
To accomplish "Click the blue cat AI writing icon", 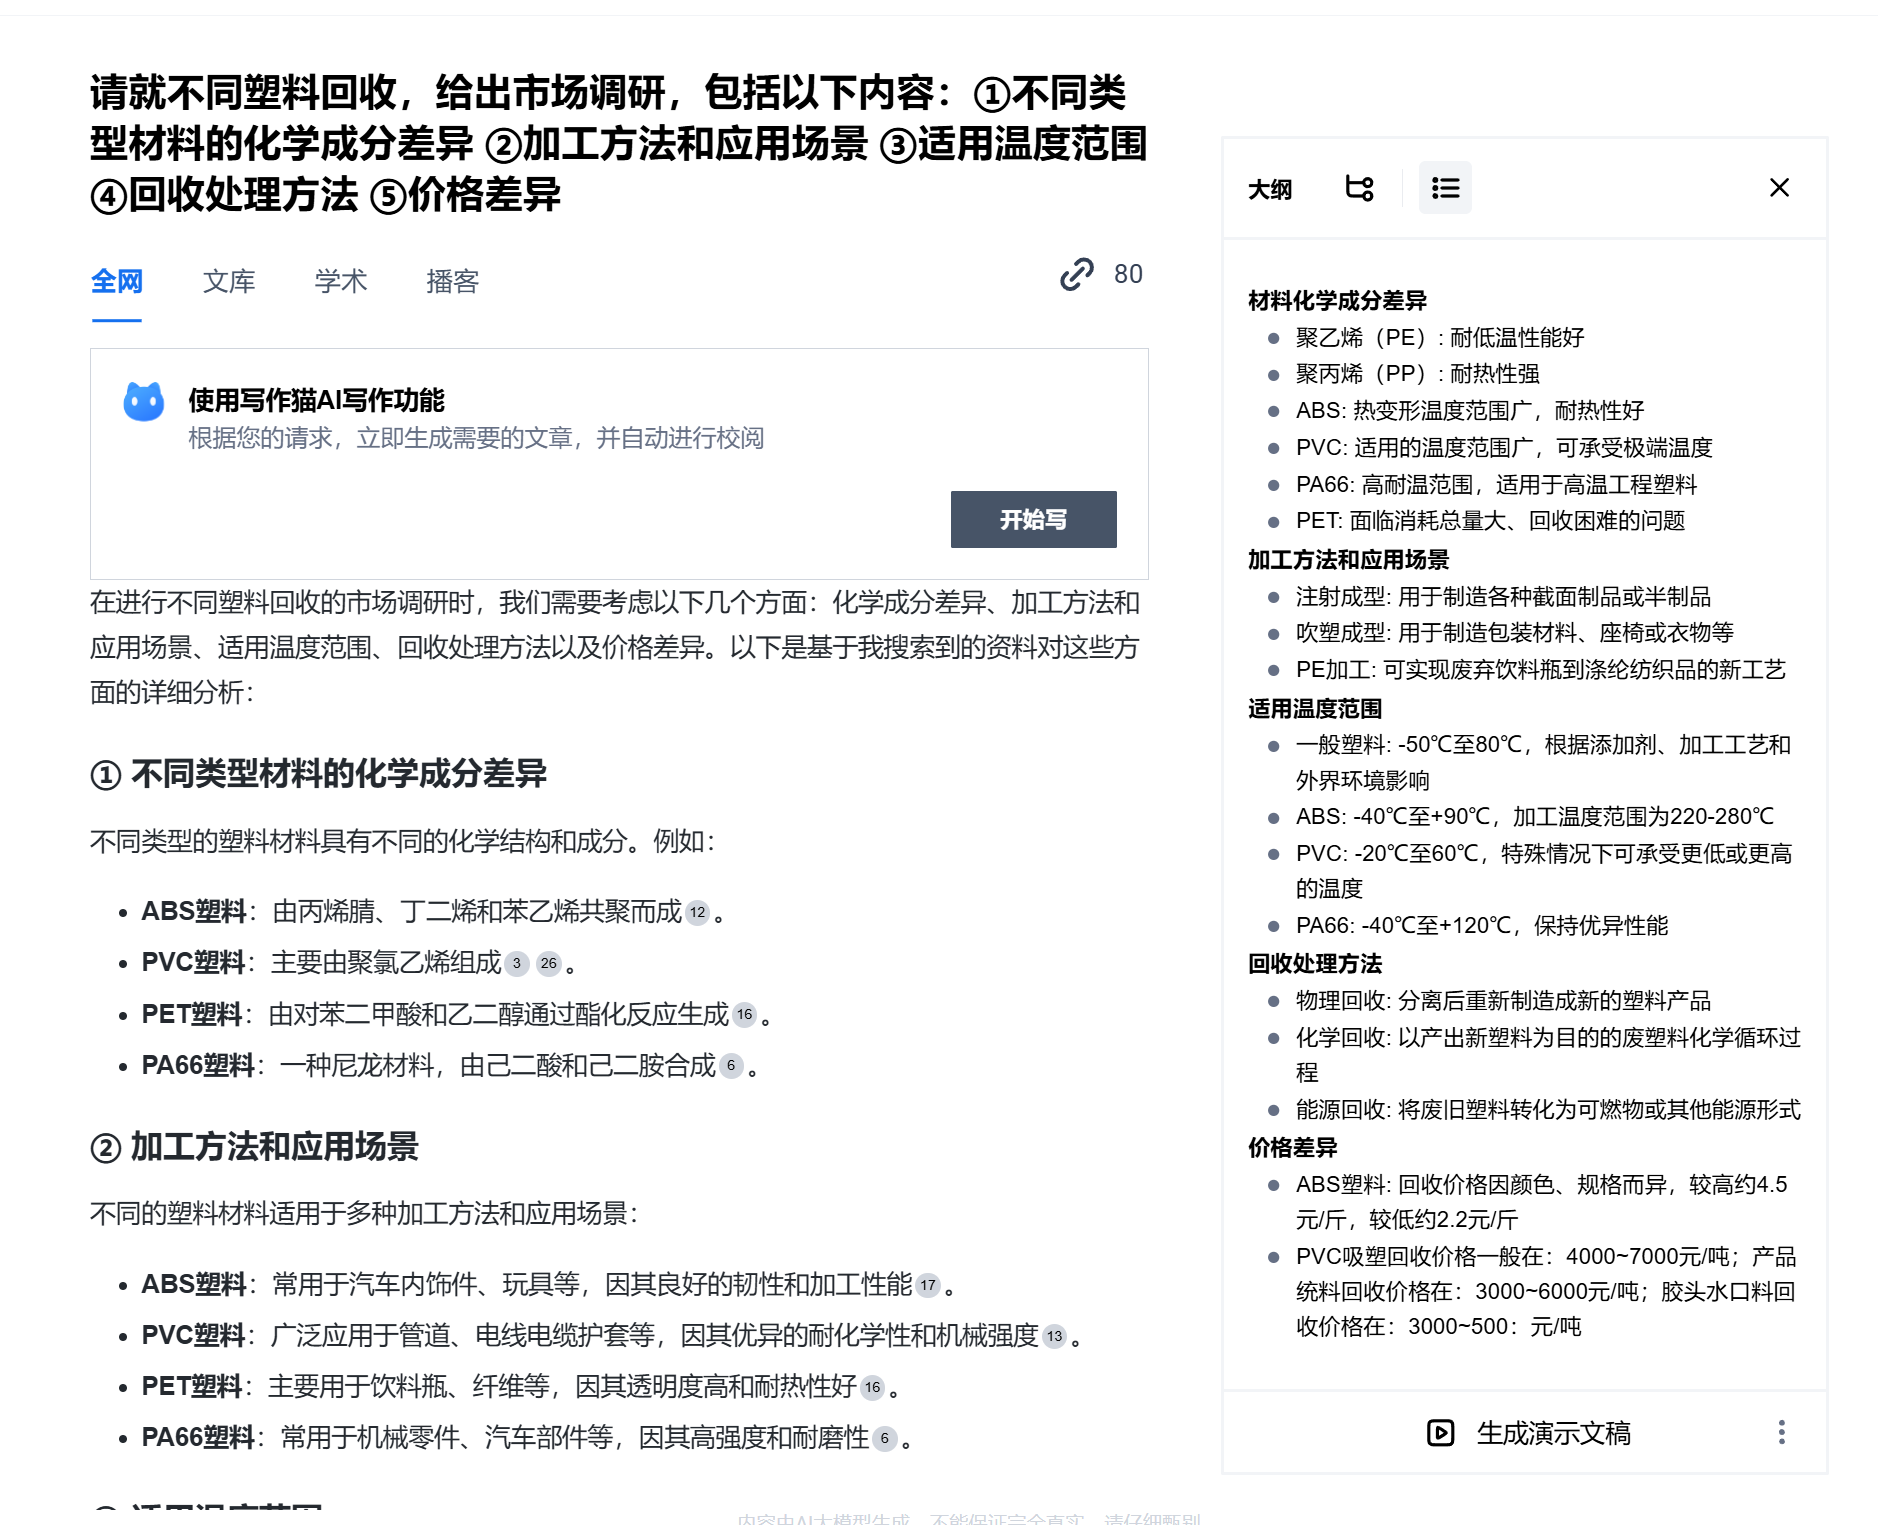I will tap(144, 401).
